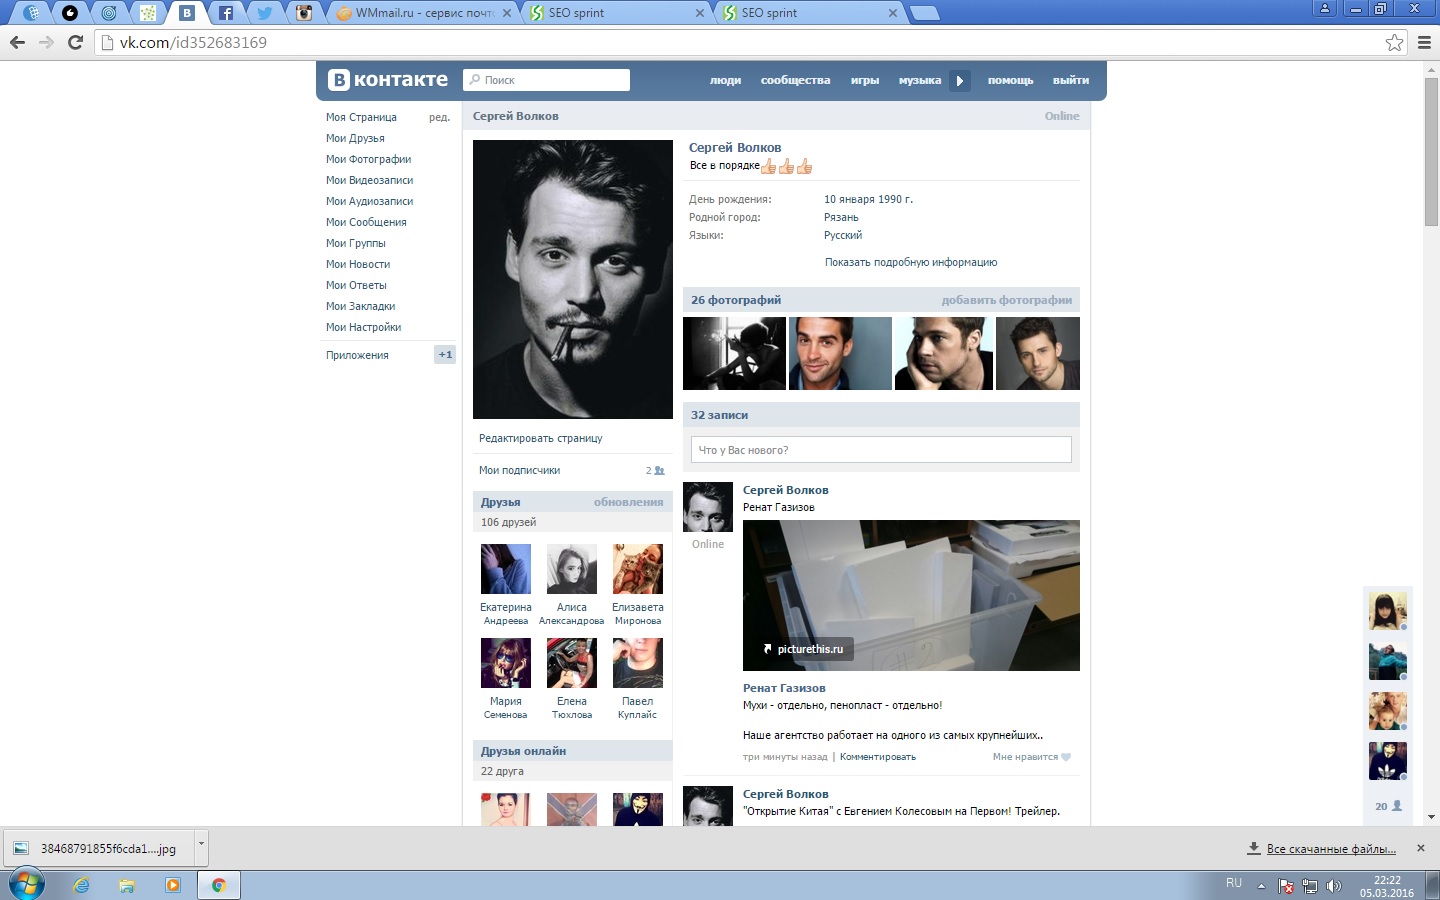1440x900 pixels.
Task: Click добавить фотографии link
Action: 1006,300
